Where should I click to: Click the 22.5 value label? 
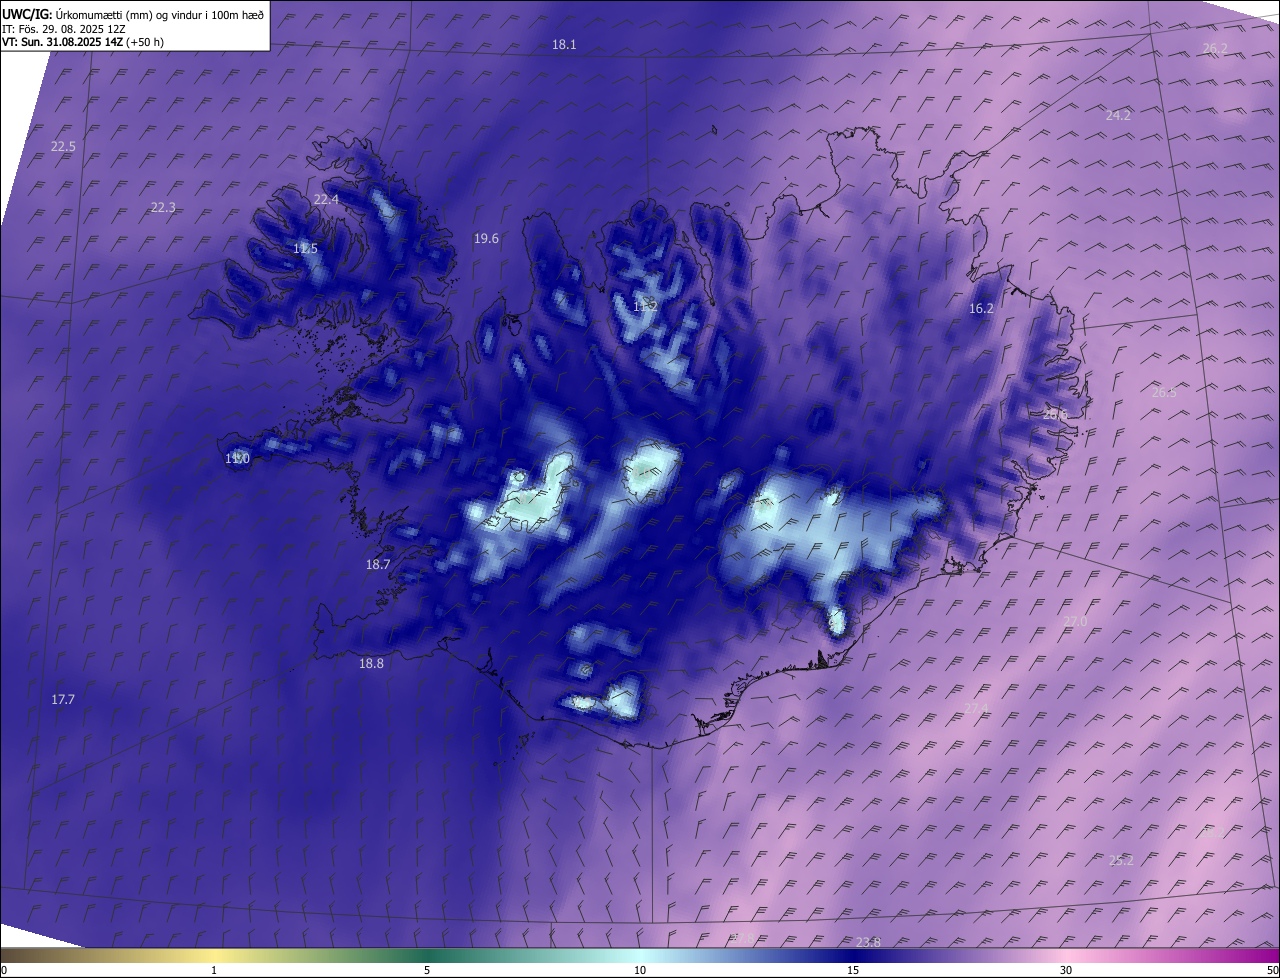[x=63, y=147]
